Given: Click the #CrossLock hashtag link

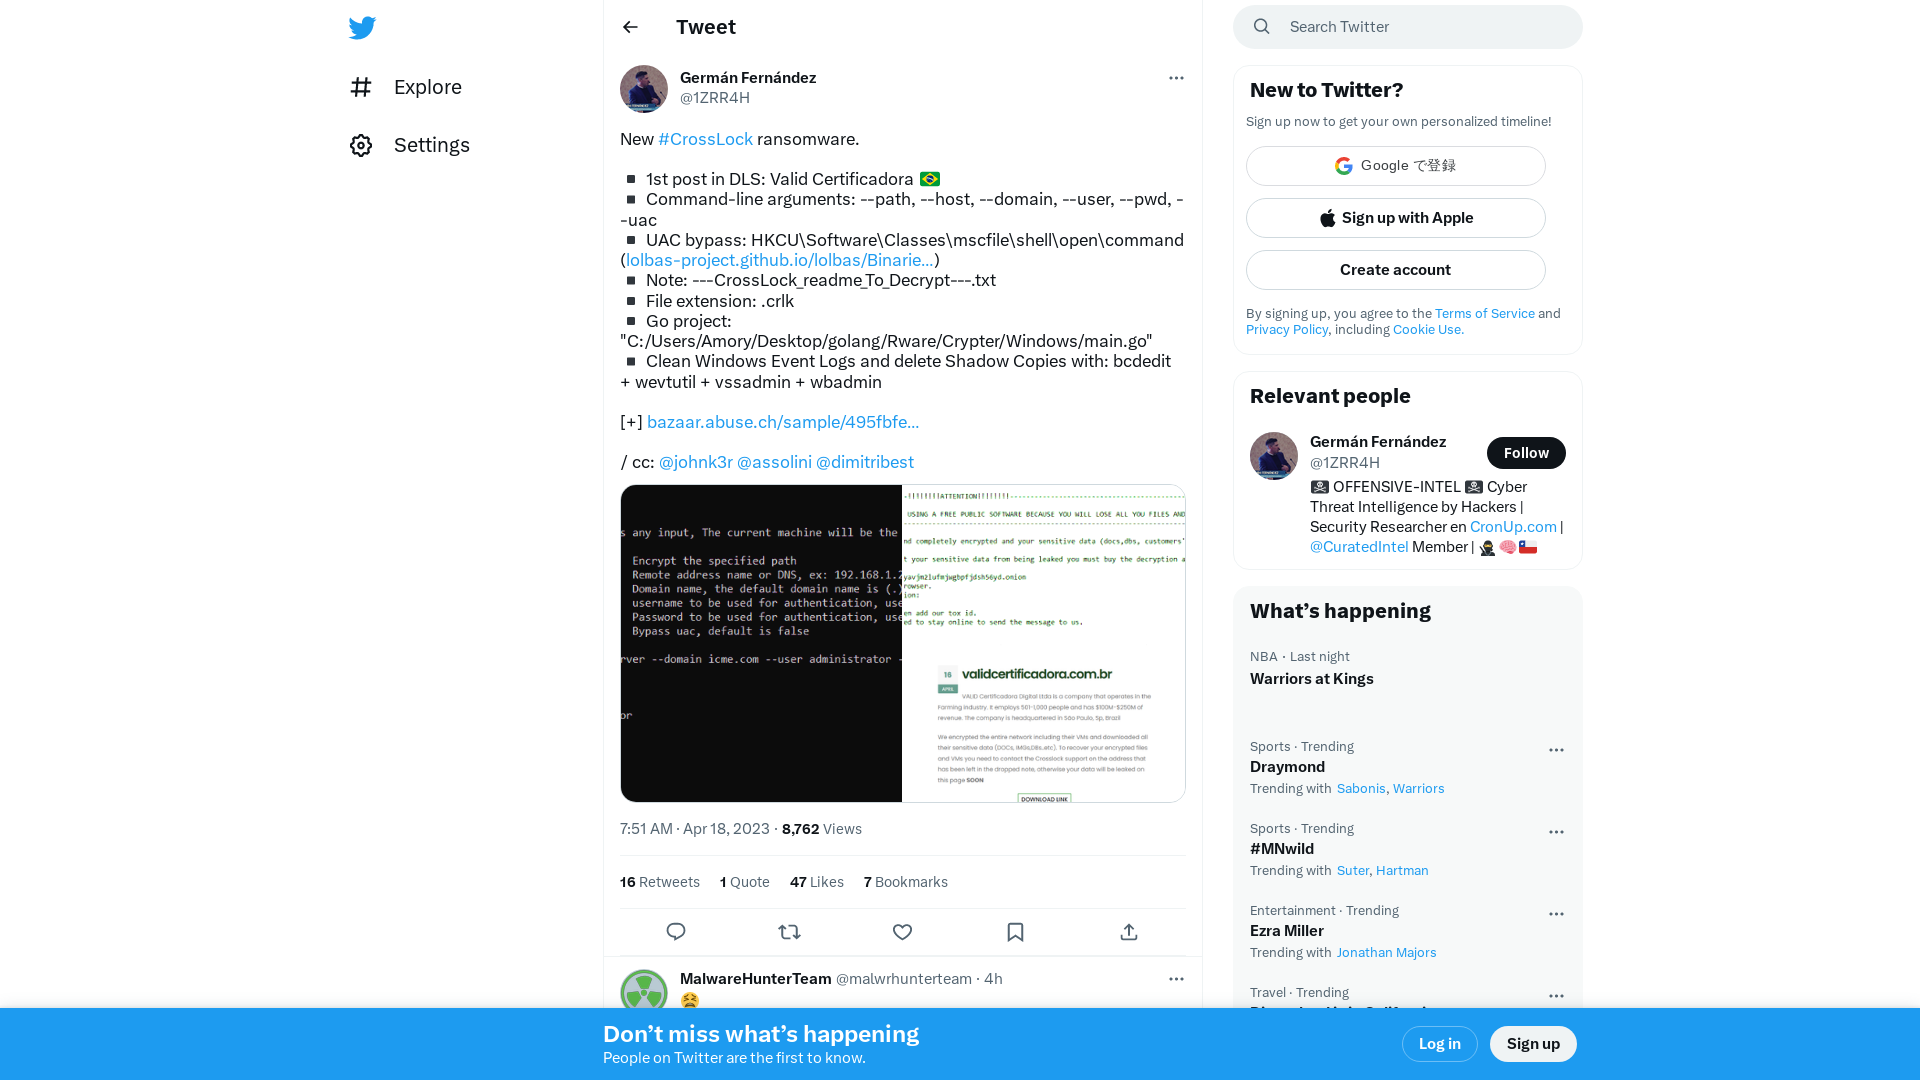Looking at the screenshot, I should 704,138.
